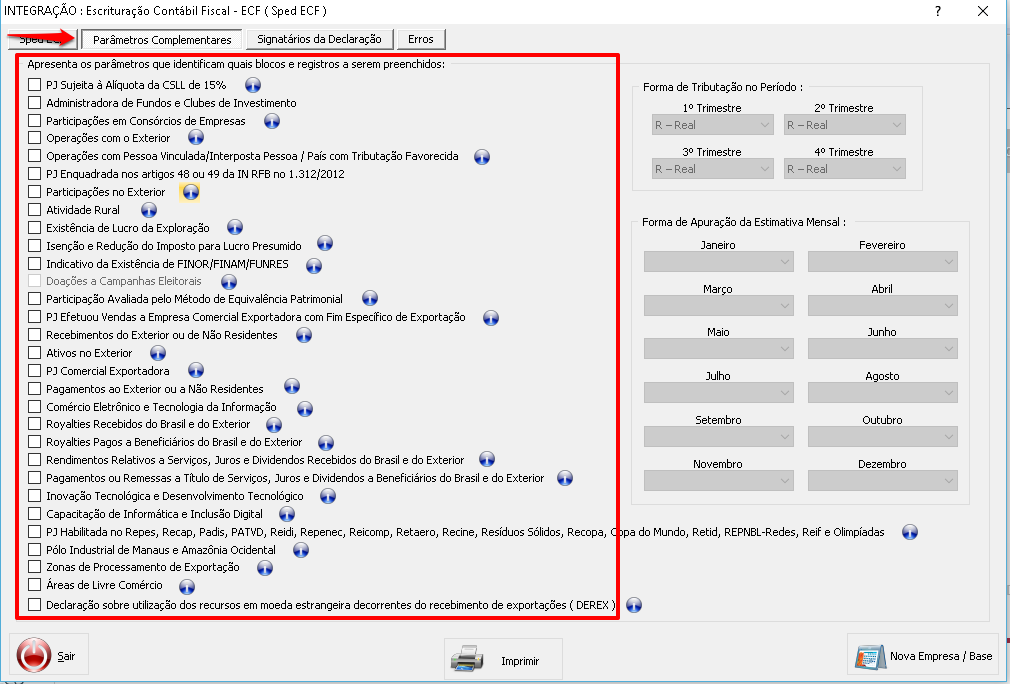Open the 4º Trimestre taxation dropdown
Screen dimensions: 1010x684
click(x=845, y=169)
